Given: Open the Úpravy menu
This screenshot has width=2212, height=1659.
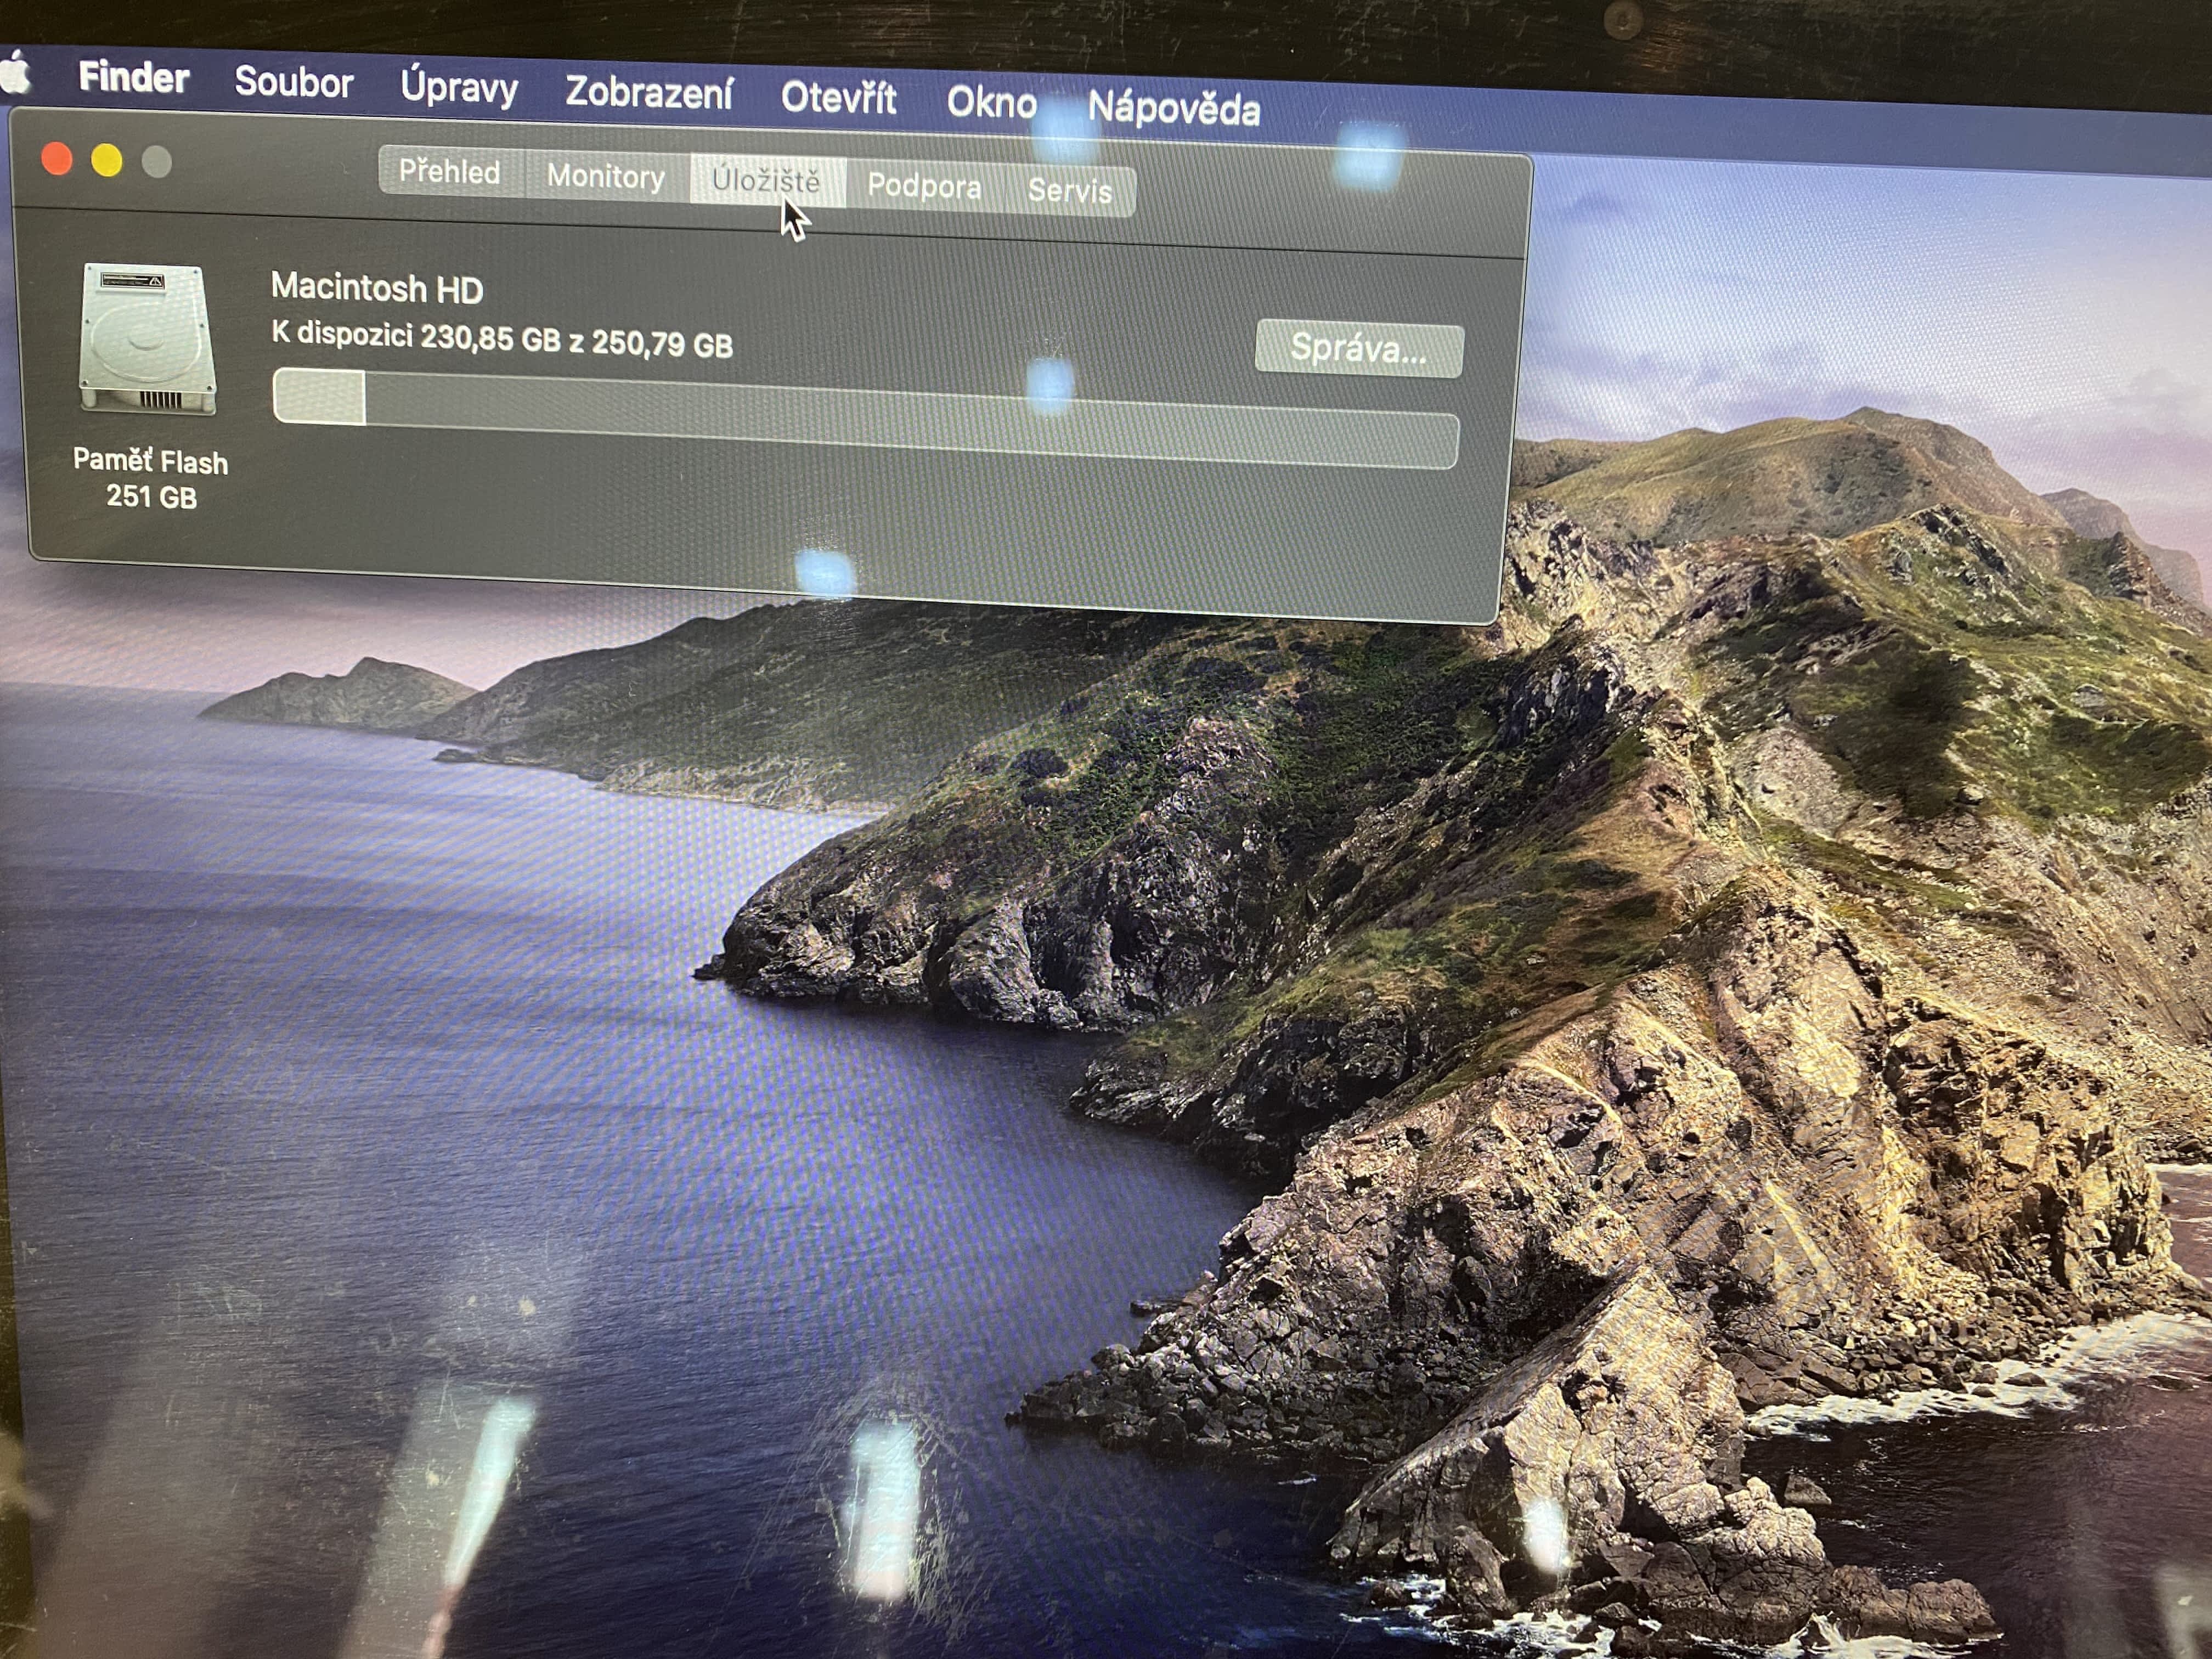Looking at the screenshot, I should pos(459,87).
